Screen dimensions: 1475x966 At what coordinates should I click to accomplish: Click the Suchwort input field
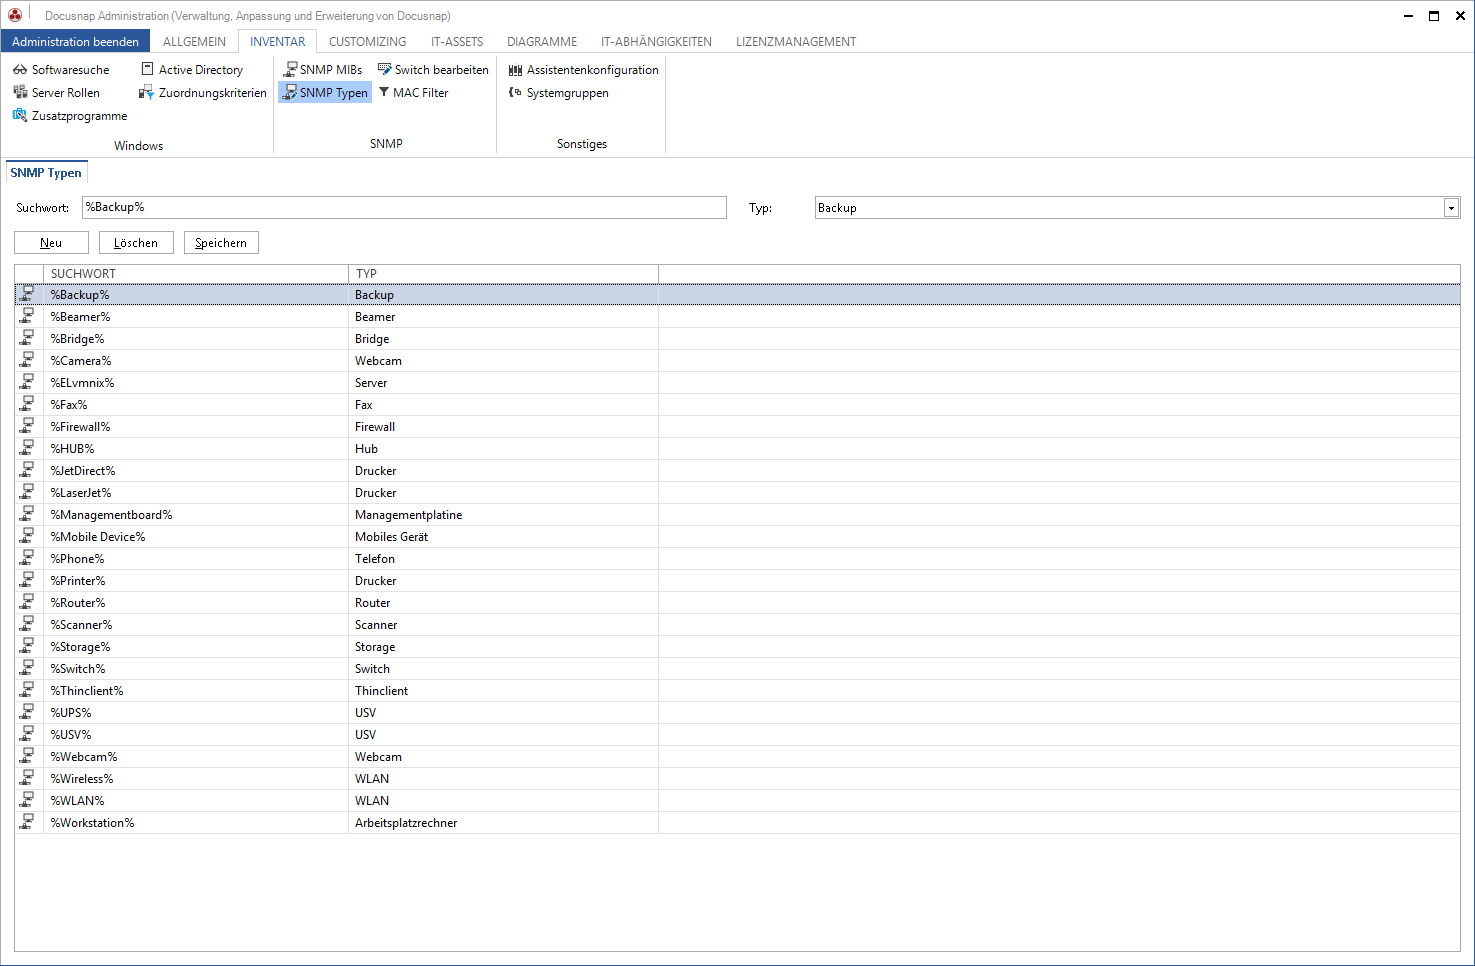[404, 207]
